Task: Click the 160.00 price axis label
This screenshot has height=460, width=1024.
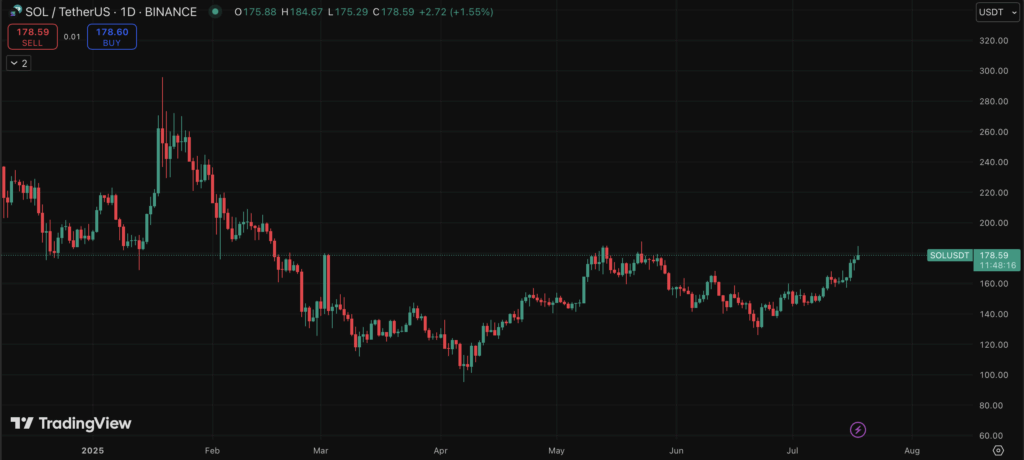Action: point(995,284)
